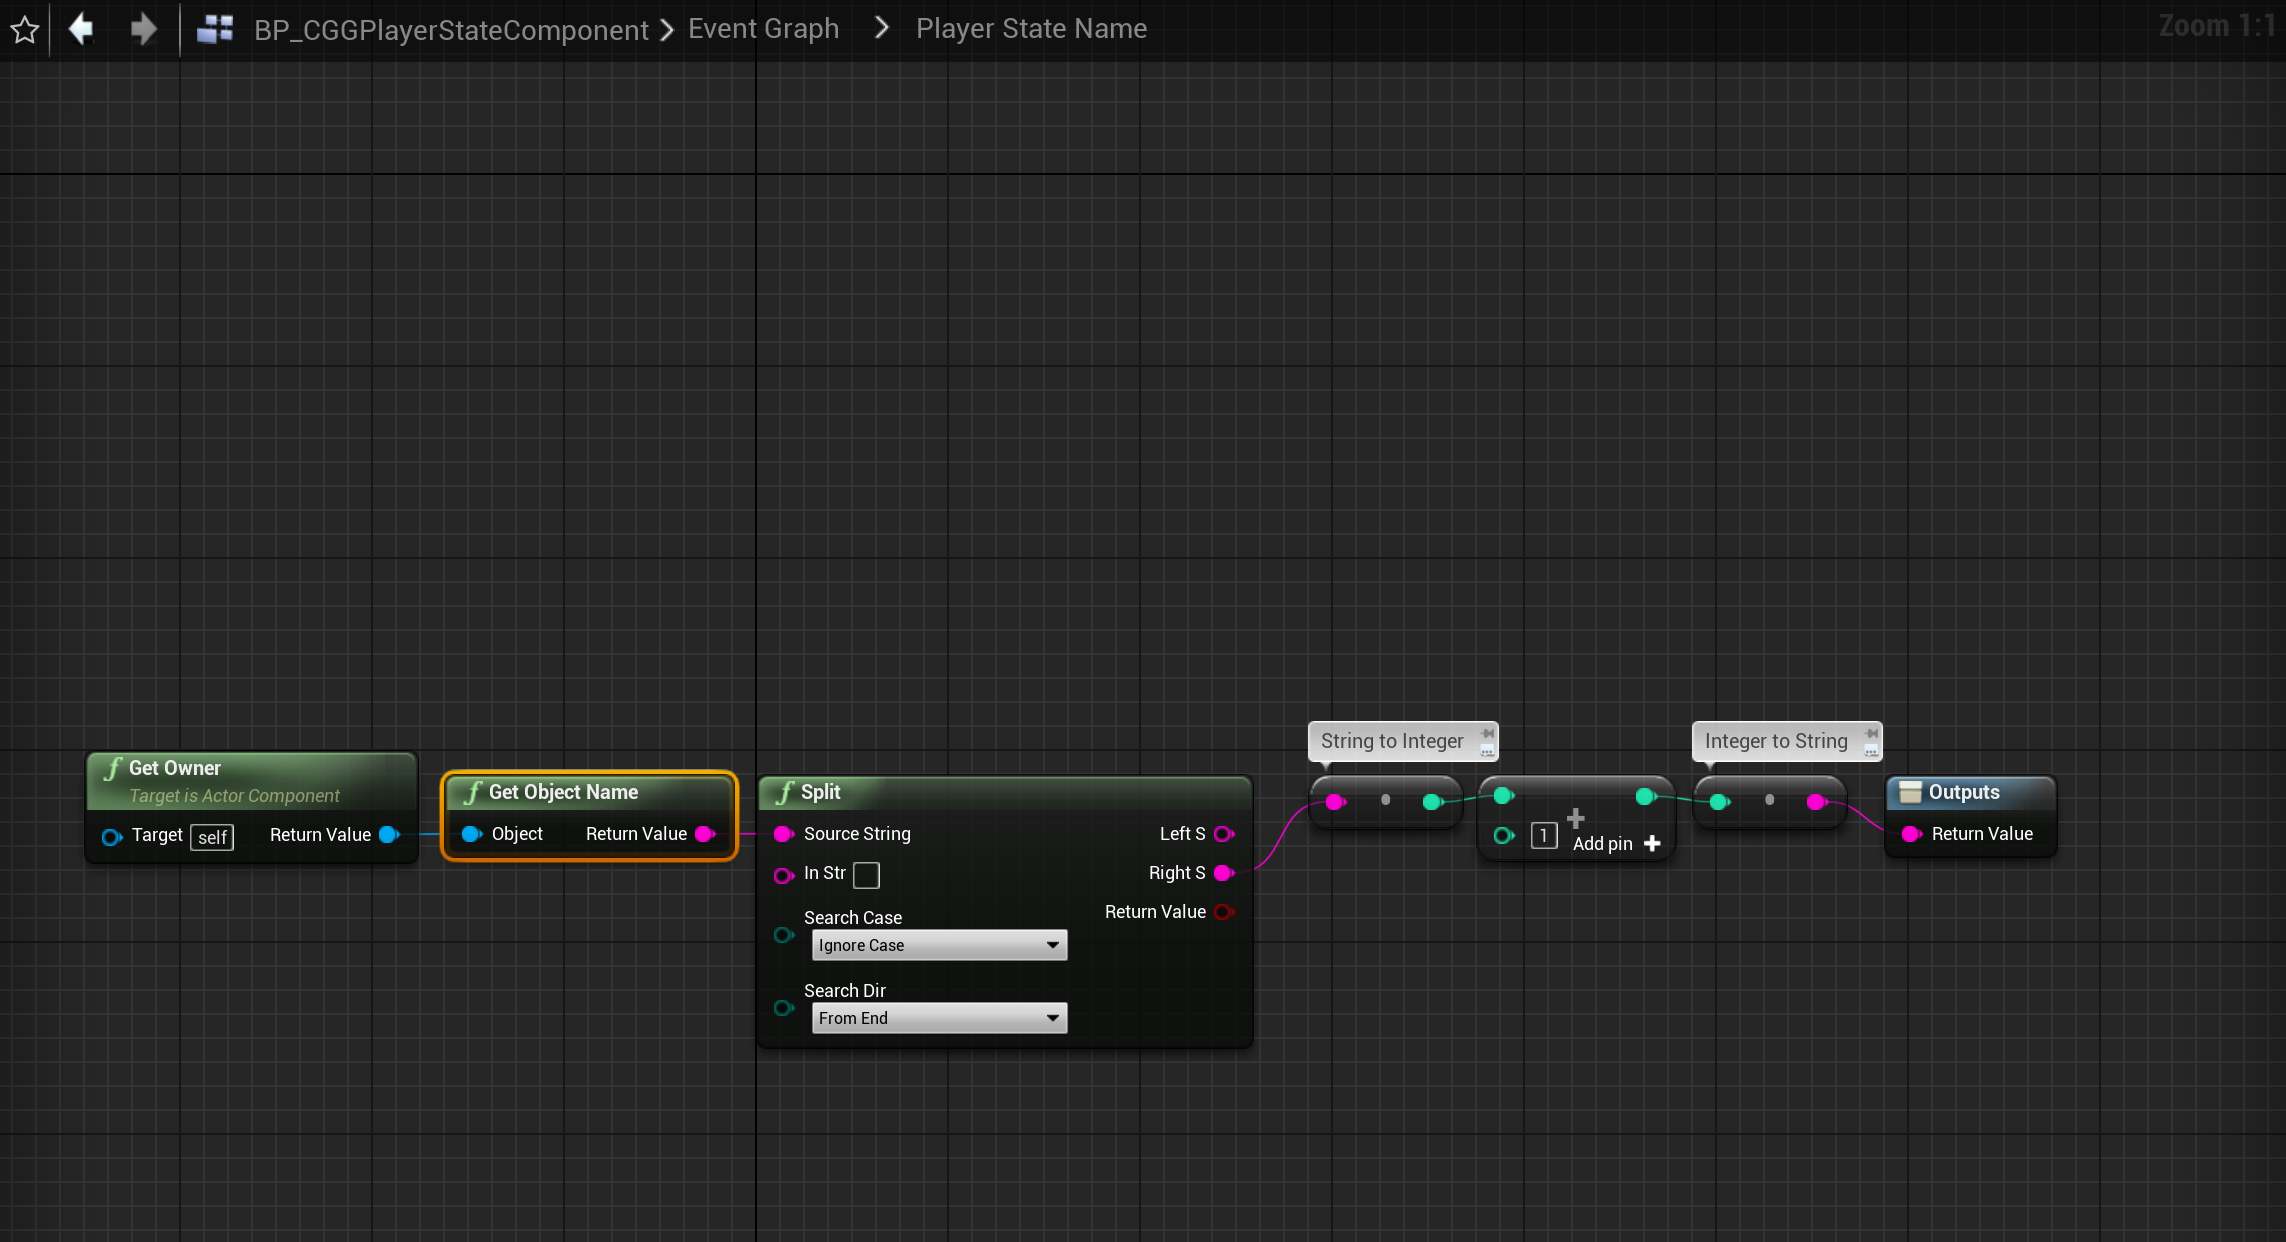Navigate back with the left arrow
This screenshot has width=2286, height=1242.
pos(81,29)
